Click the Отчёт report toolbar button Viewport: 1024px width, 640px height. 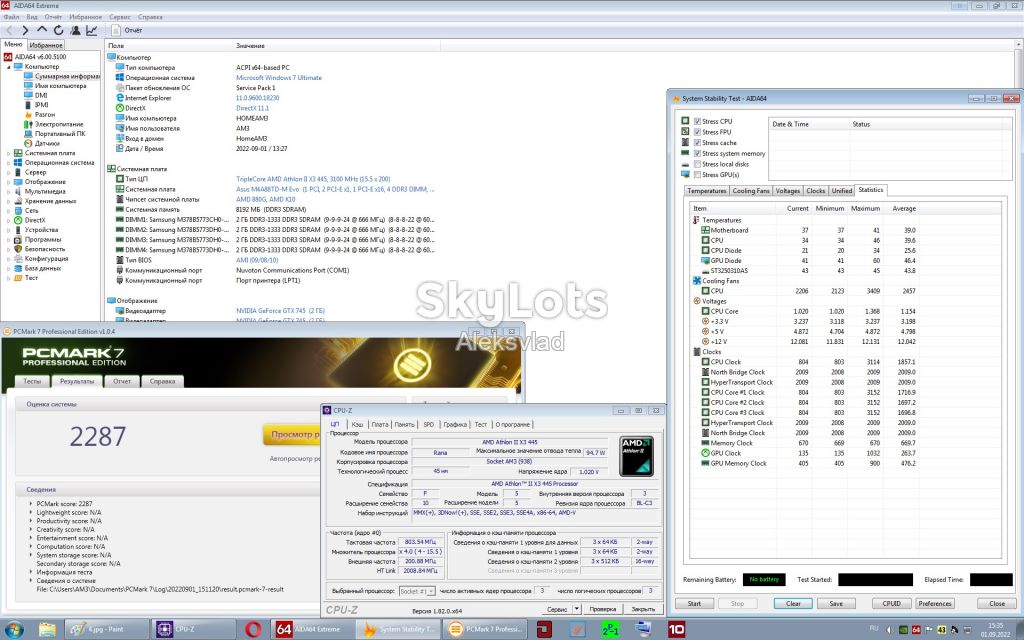[x=127, y=30]
